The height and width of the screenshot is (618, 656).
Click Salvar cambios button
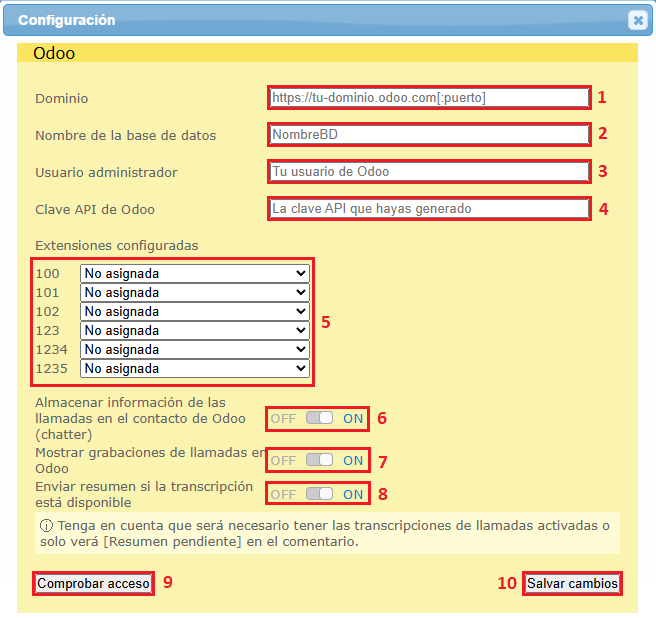click(572, 583)
